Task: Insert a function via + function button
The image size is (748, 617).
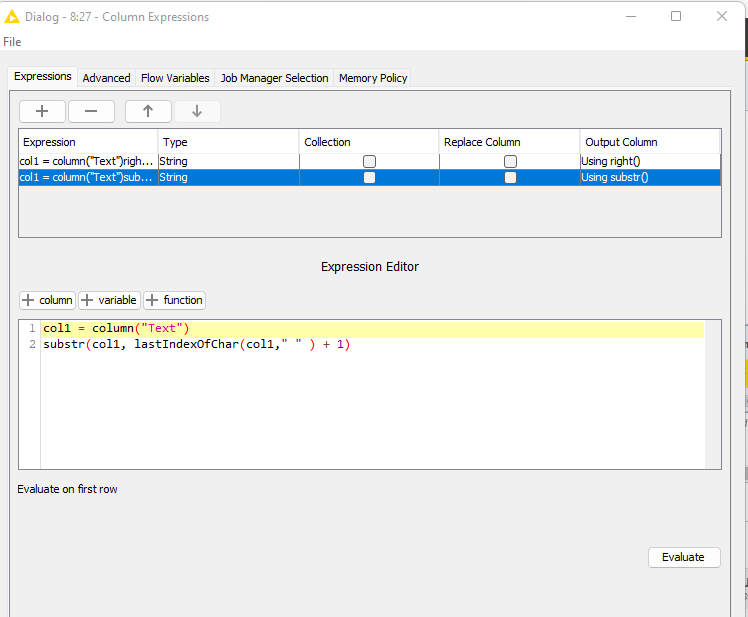Action: click(175, 300)
